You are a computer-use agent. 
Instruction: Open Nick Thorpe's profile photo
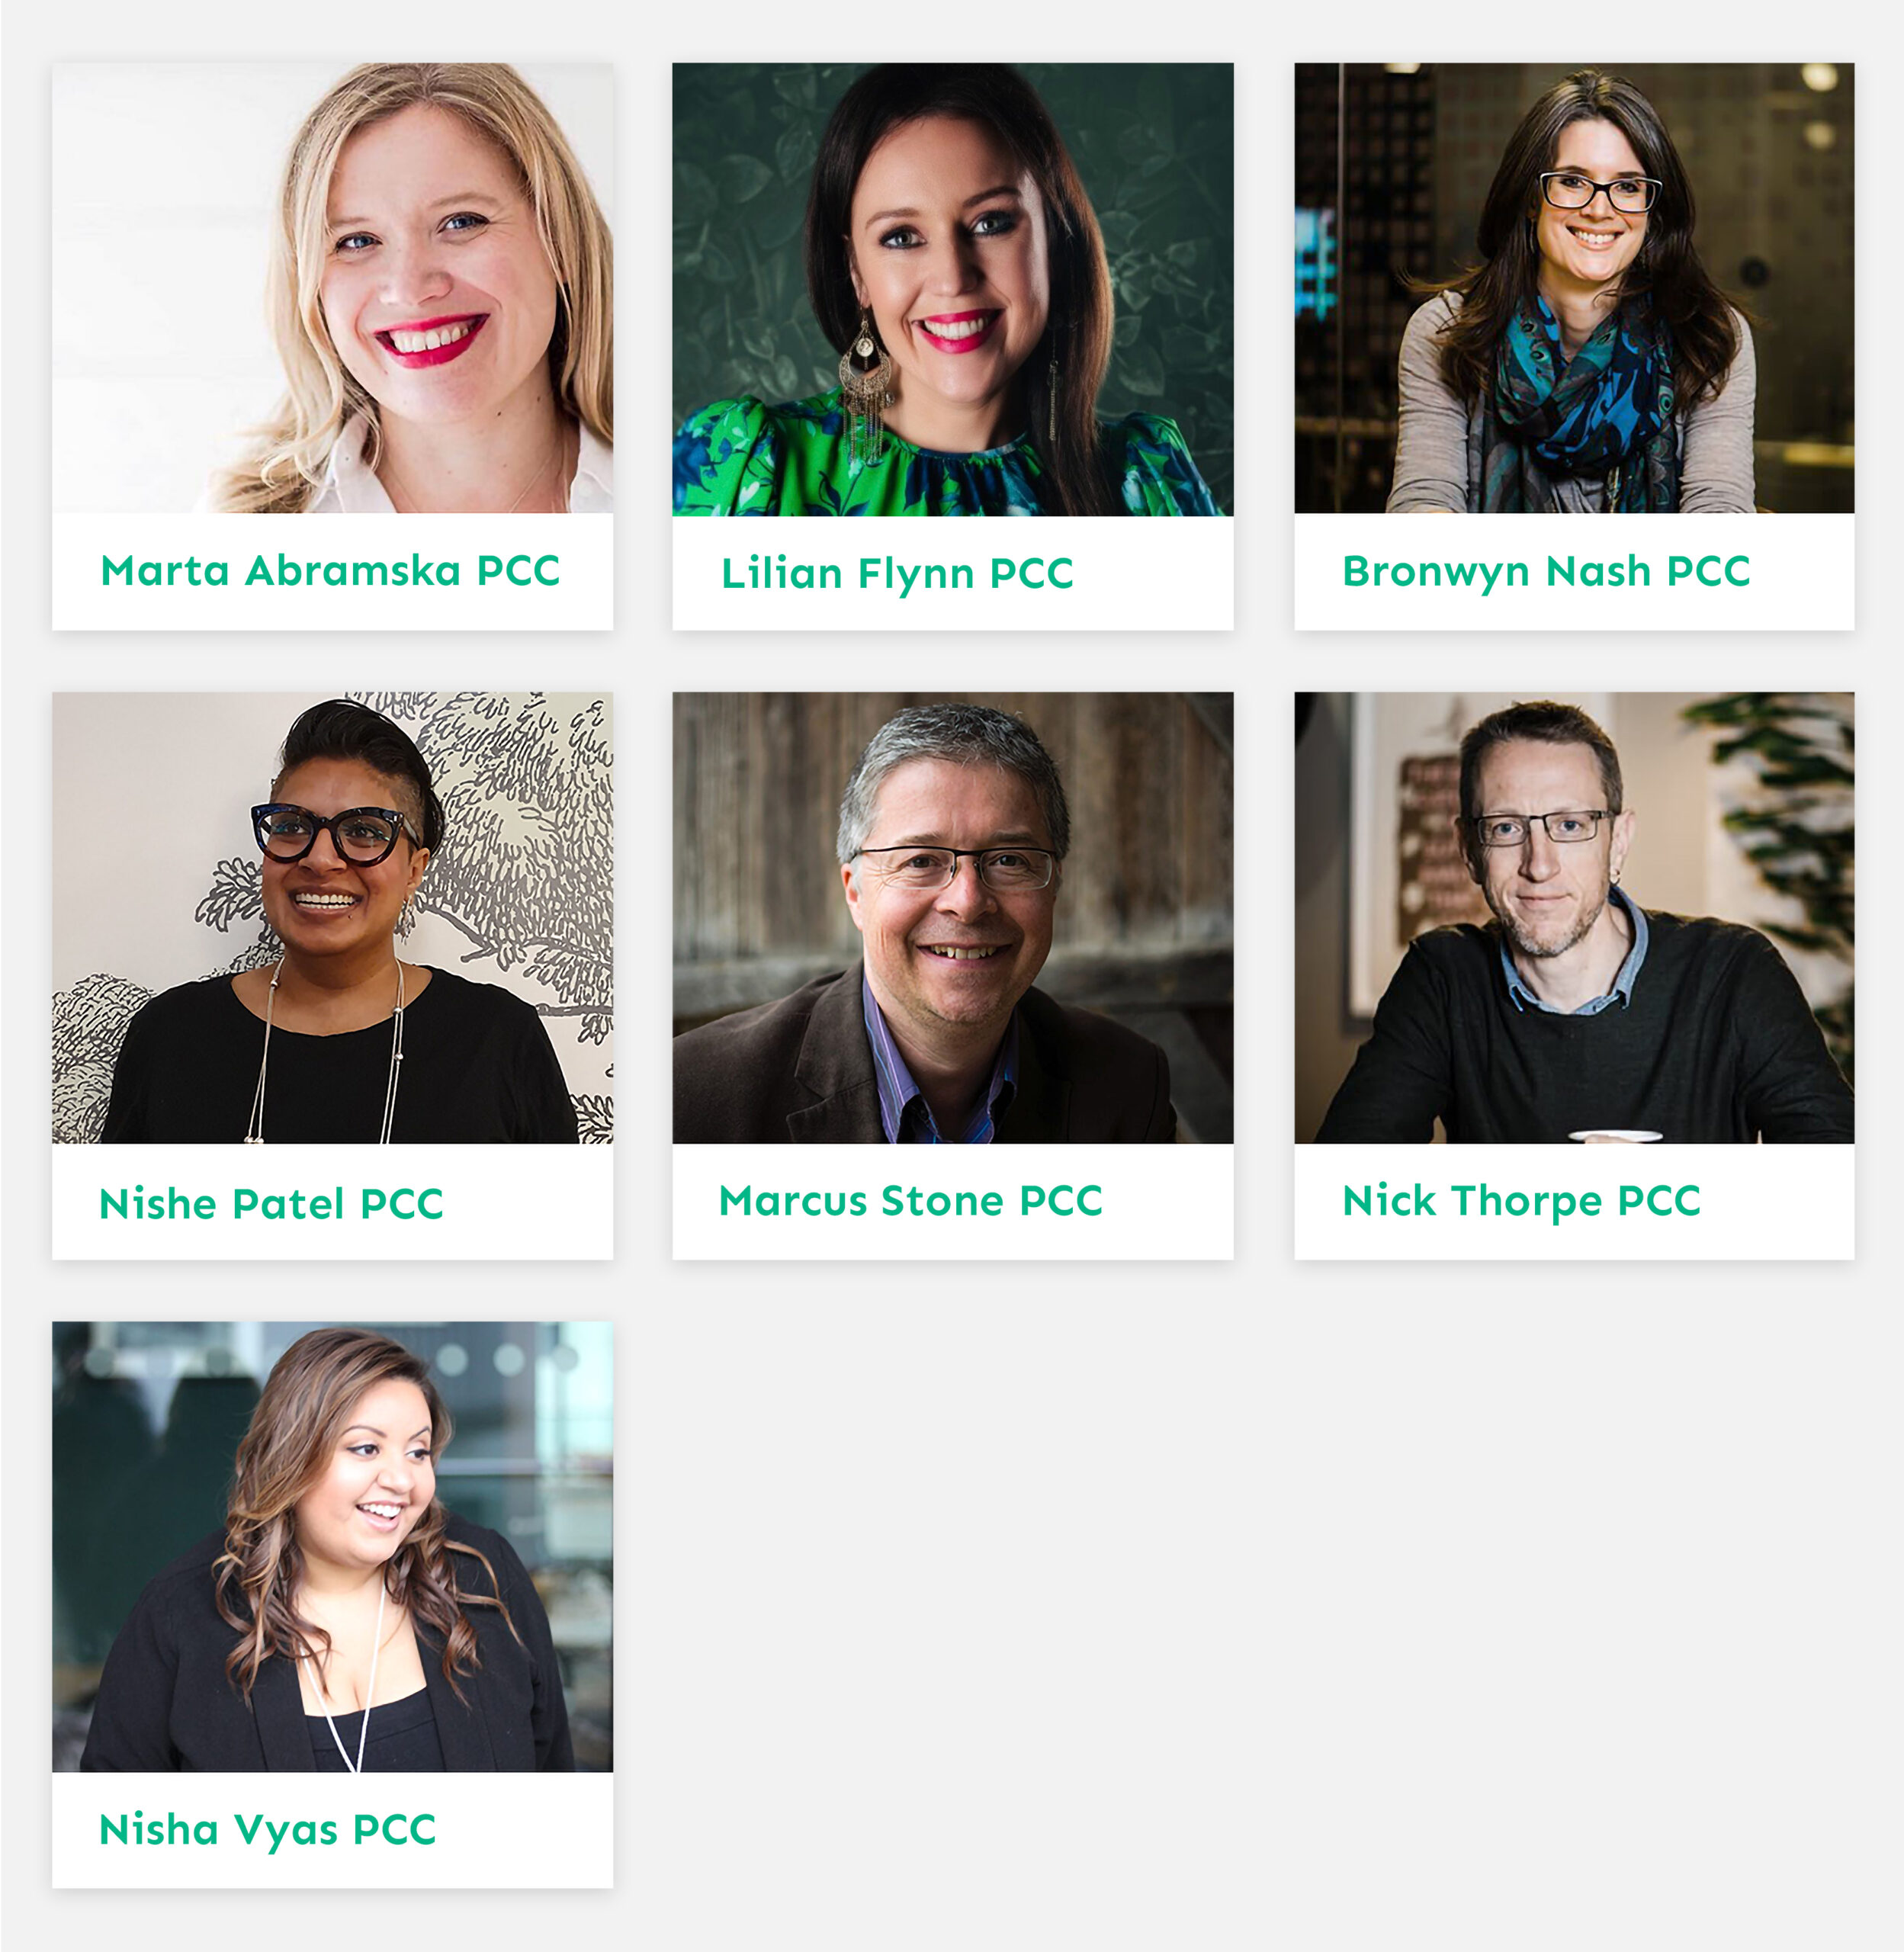coord(1574,918)
